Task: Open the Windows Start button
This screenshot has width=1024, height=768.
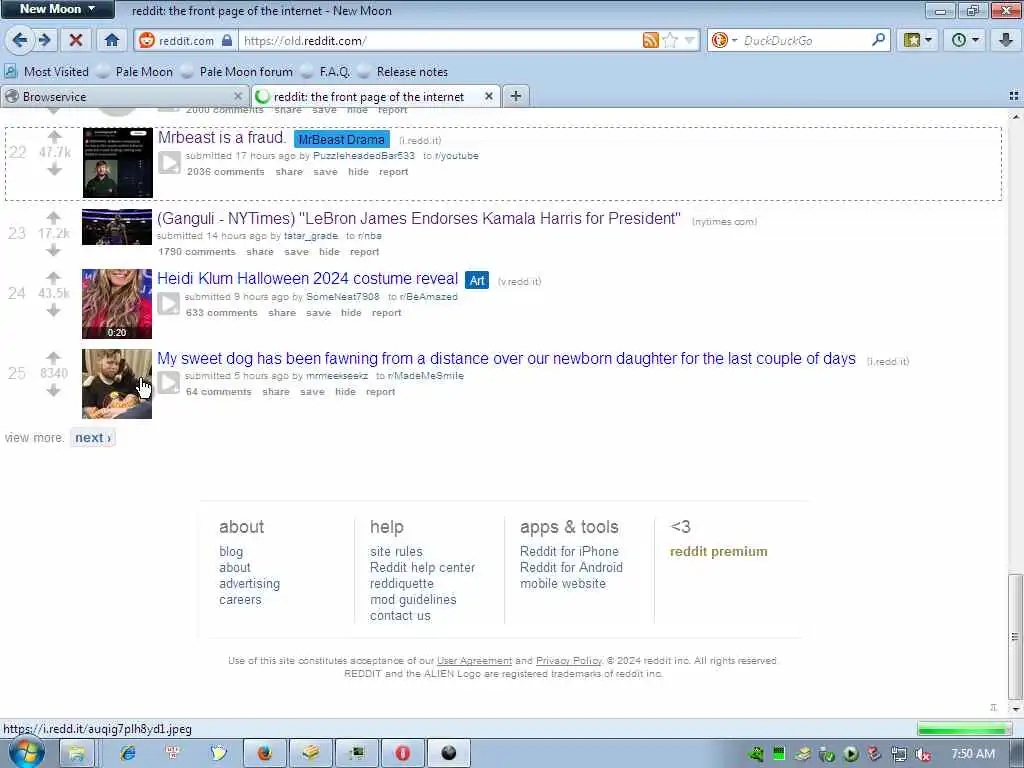Action: point(26,754)
